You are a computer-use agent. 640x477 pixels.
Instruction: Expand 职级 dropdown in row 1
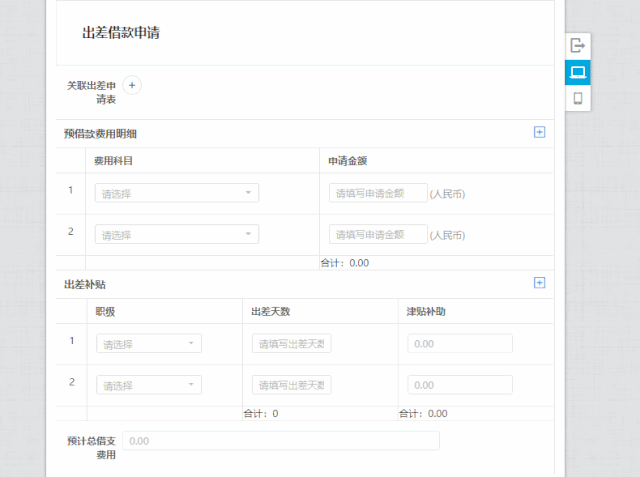(x=149, y=344)
